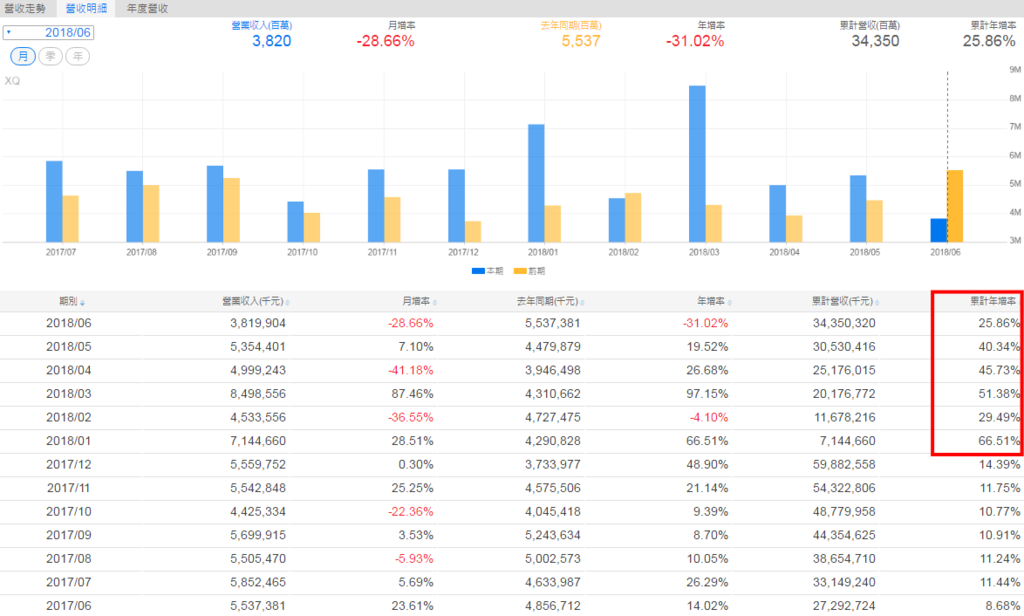This screenshot has height=616, width=1024.
Task: Click the 5,354,401 revenue cell
Action: coord(258,347)
